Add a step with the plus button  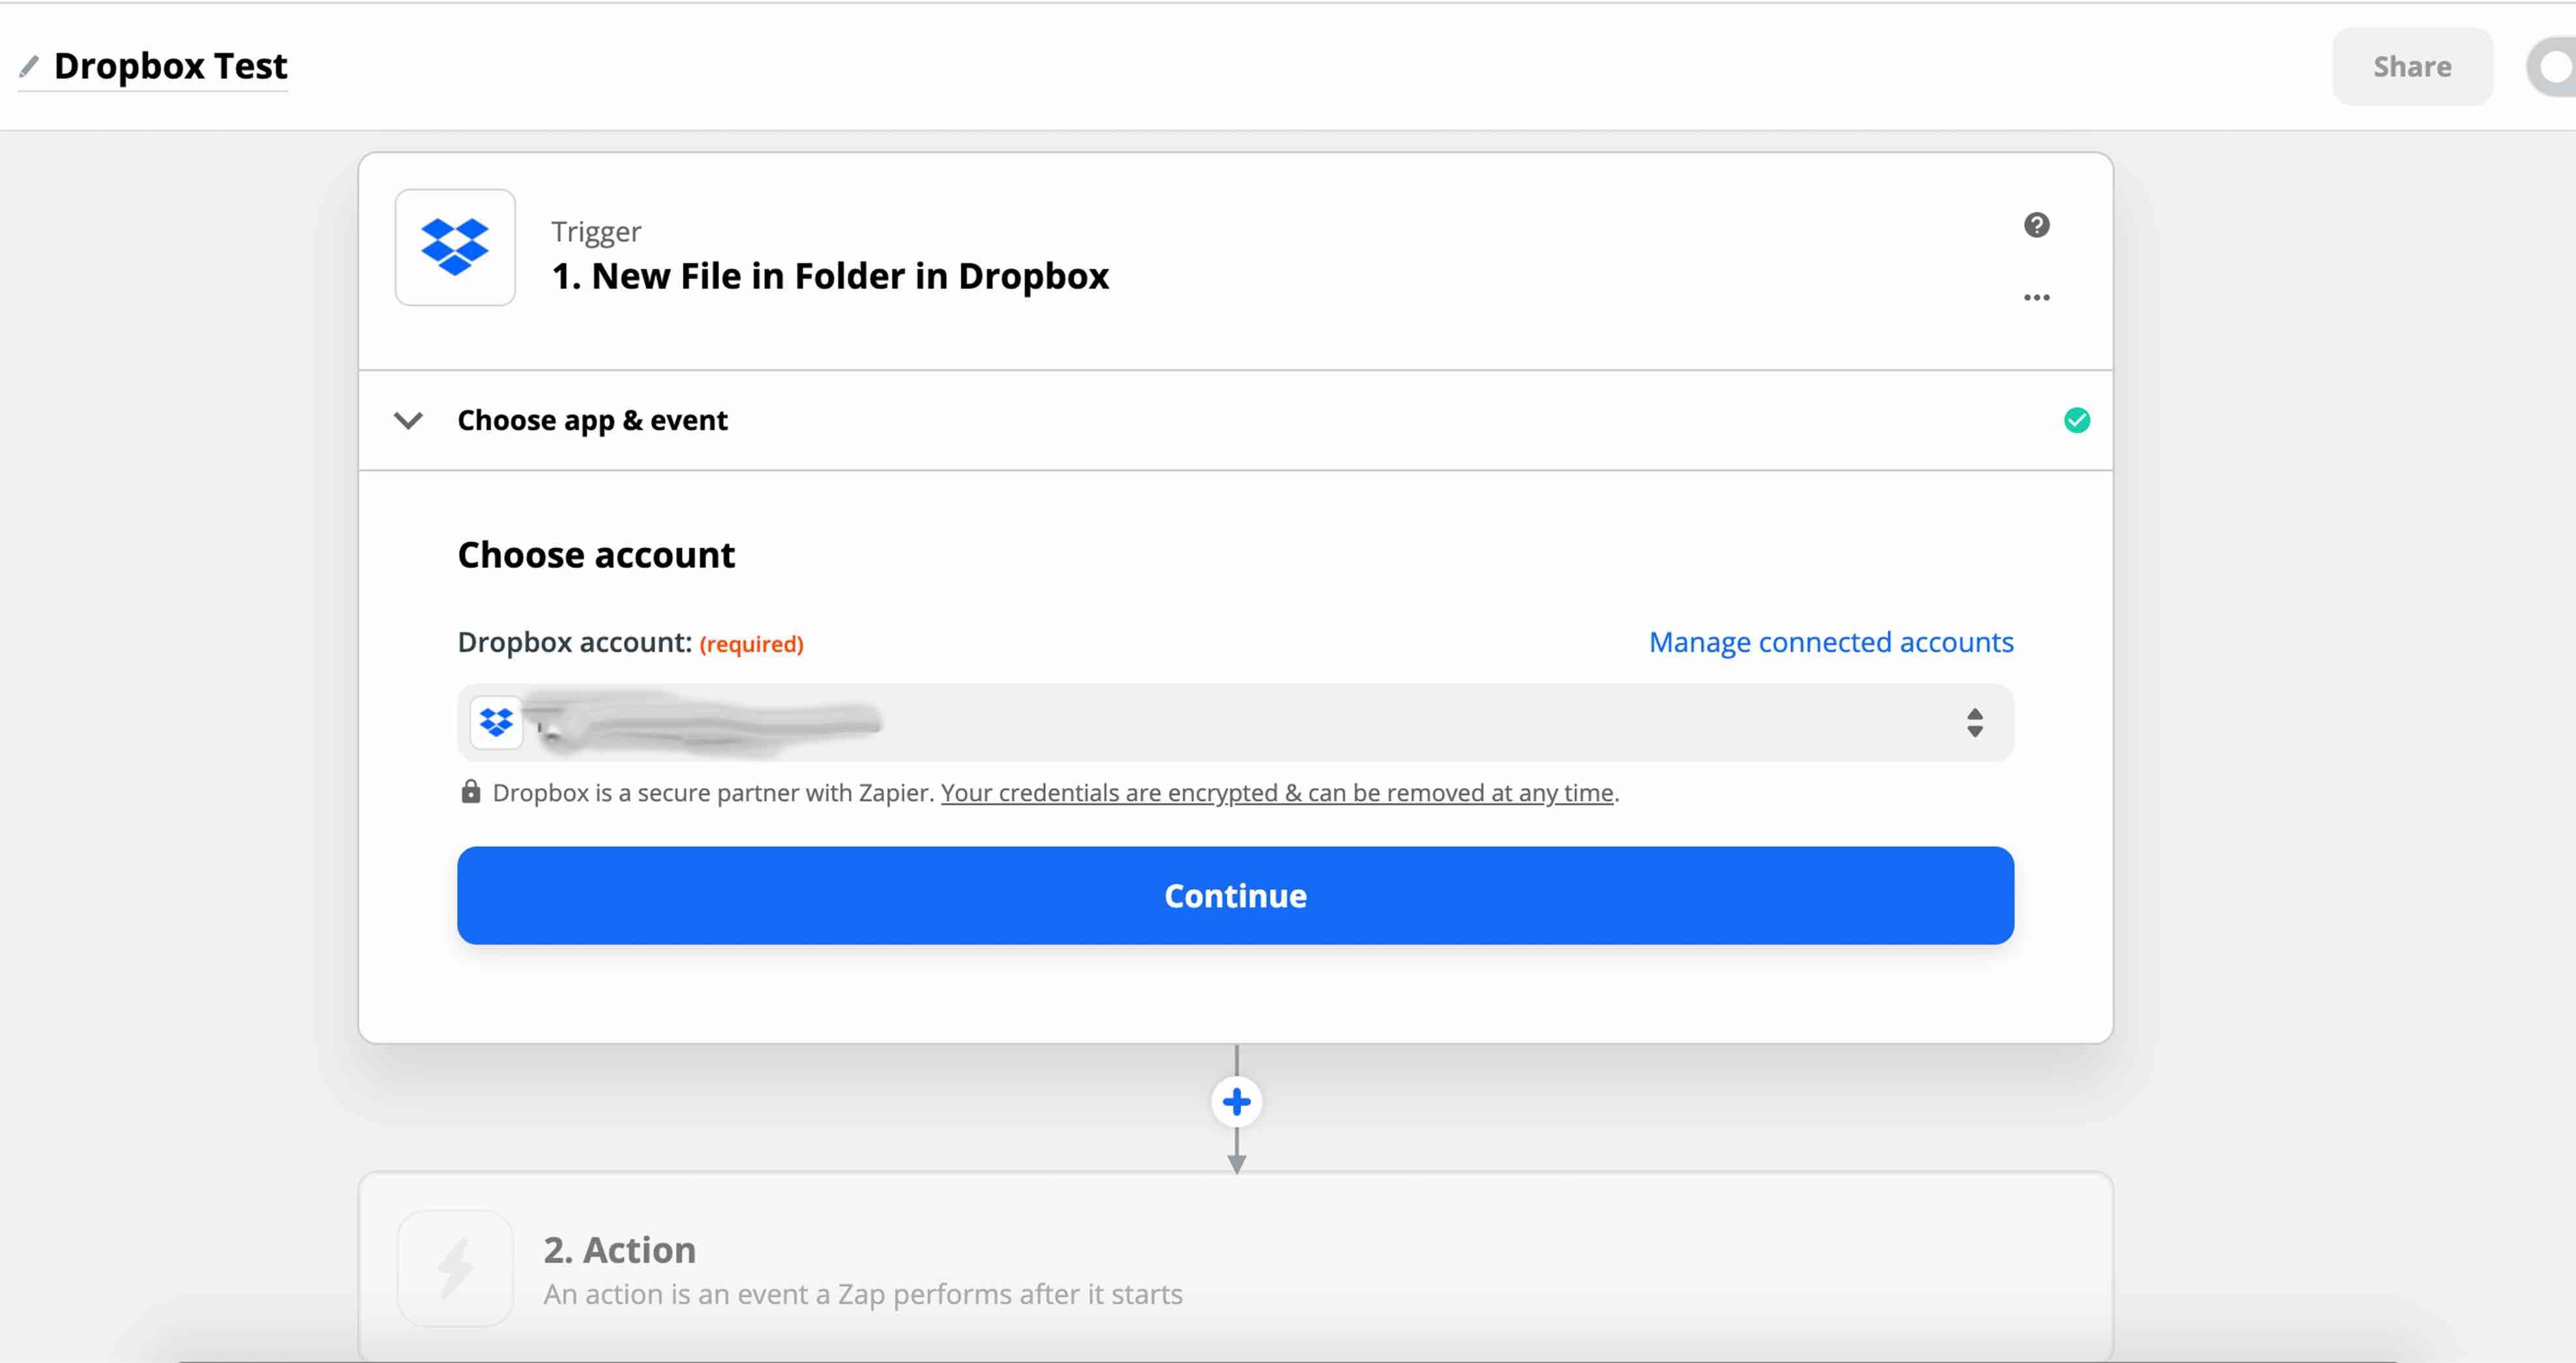click(1236, 1102)
